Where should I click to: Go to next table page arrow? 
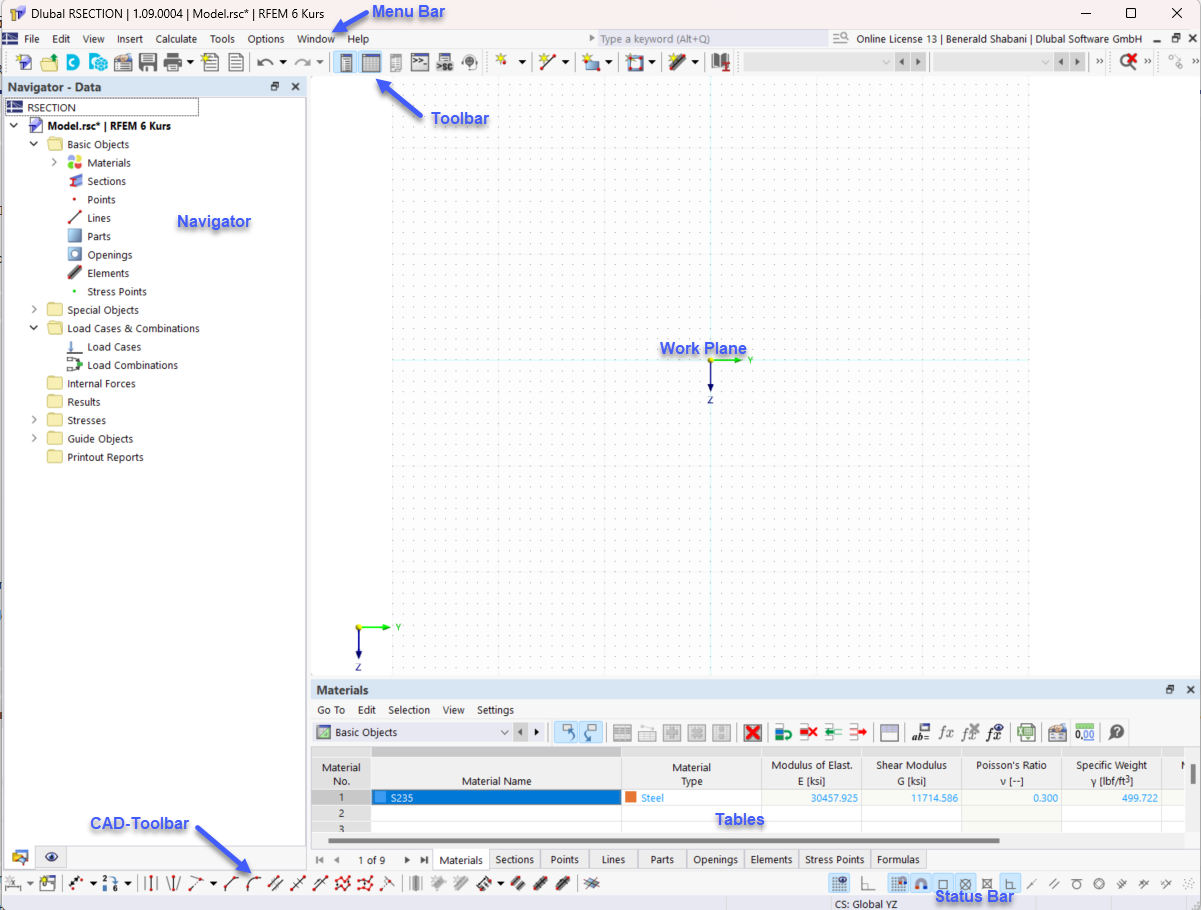click(x=407, y=859)
